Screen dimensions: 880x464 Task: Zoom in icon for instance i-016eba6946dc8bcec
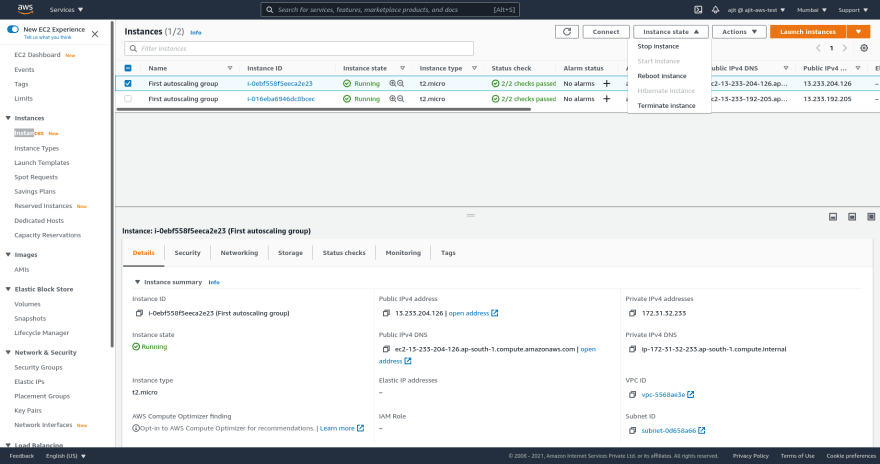point(393,99)
